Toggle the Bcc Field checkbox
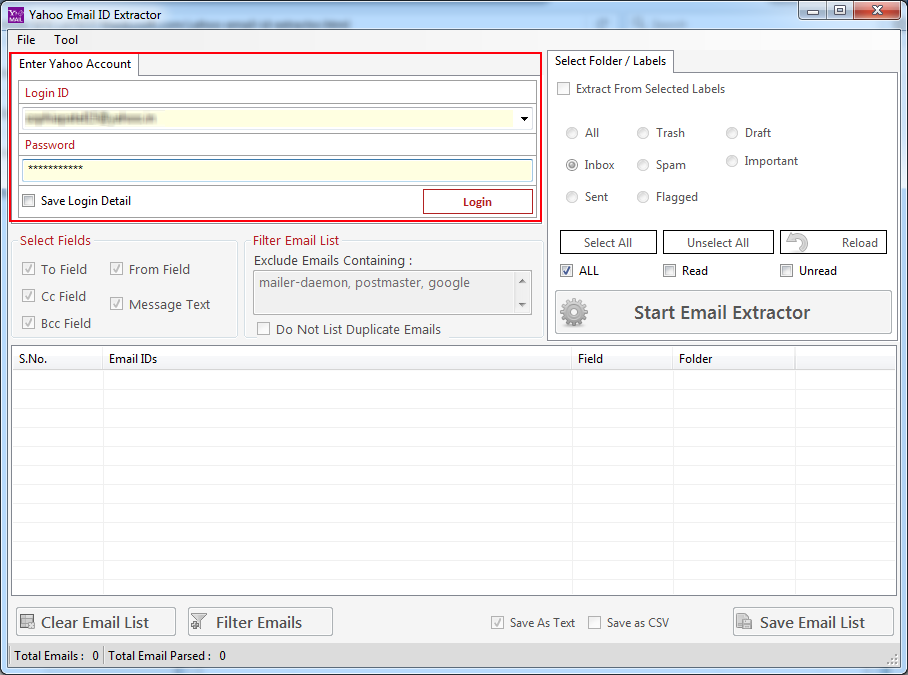The width and height of the screenshot is (908, 675). [28, 322]
